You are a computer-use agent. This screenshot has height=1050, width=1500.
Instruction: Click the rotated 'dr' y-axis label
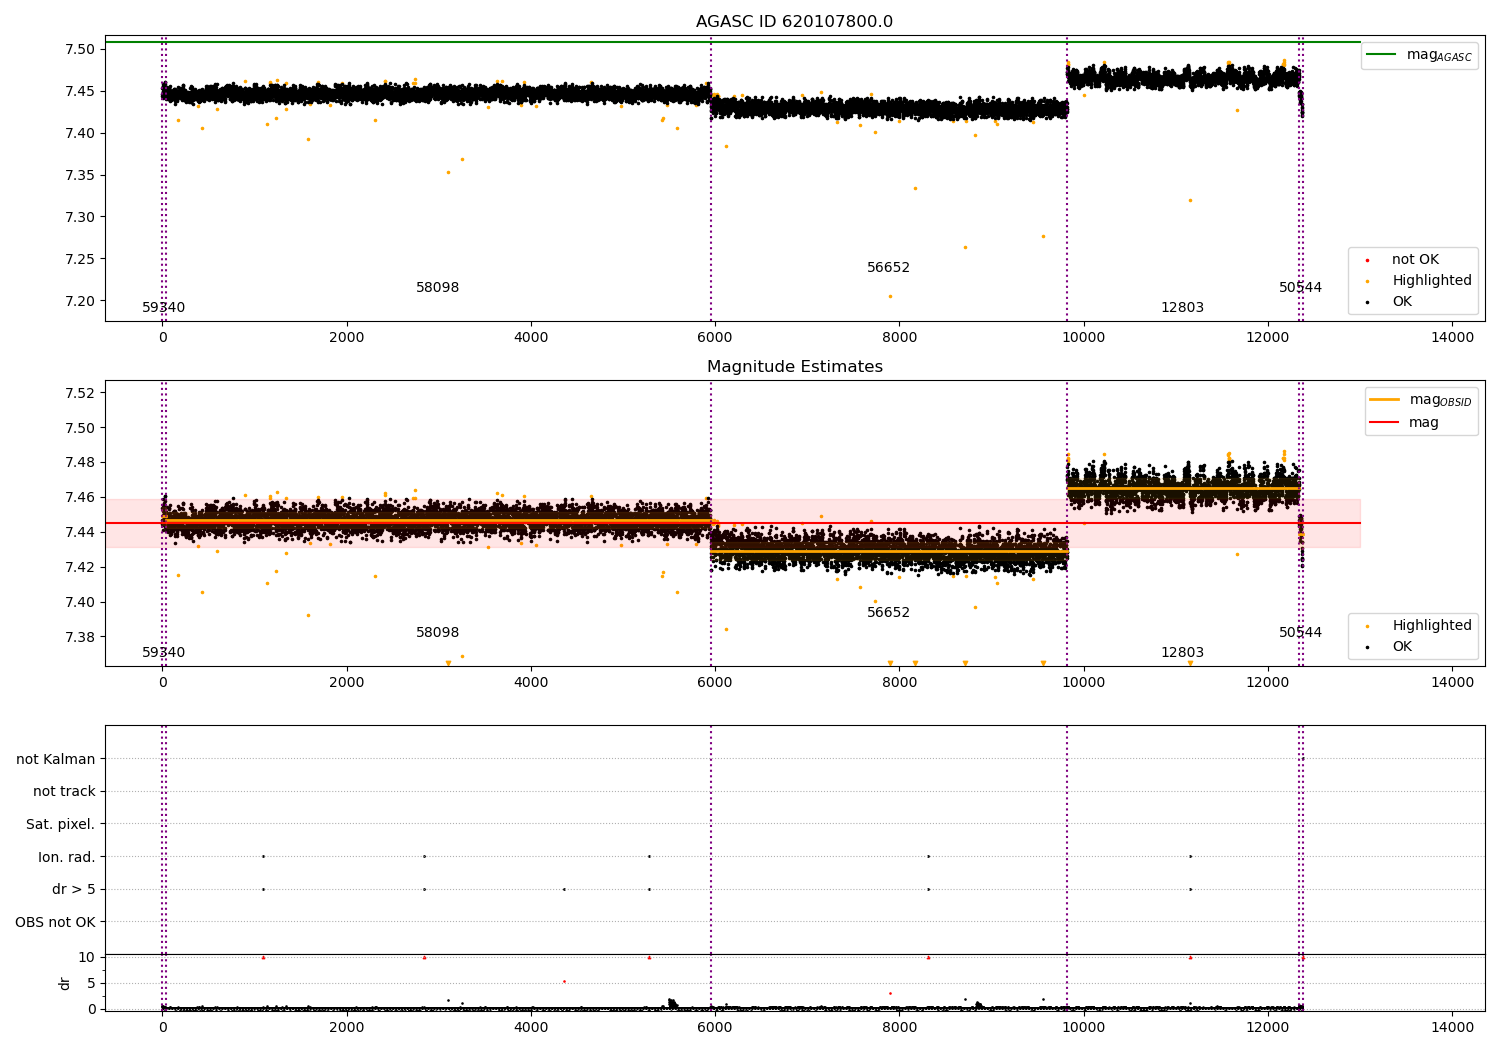click(65, 983)
